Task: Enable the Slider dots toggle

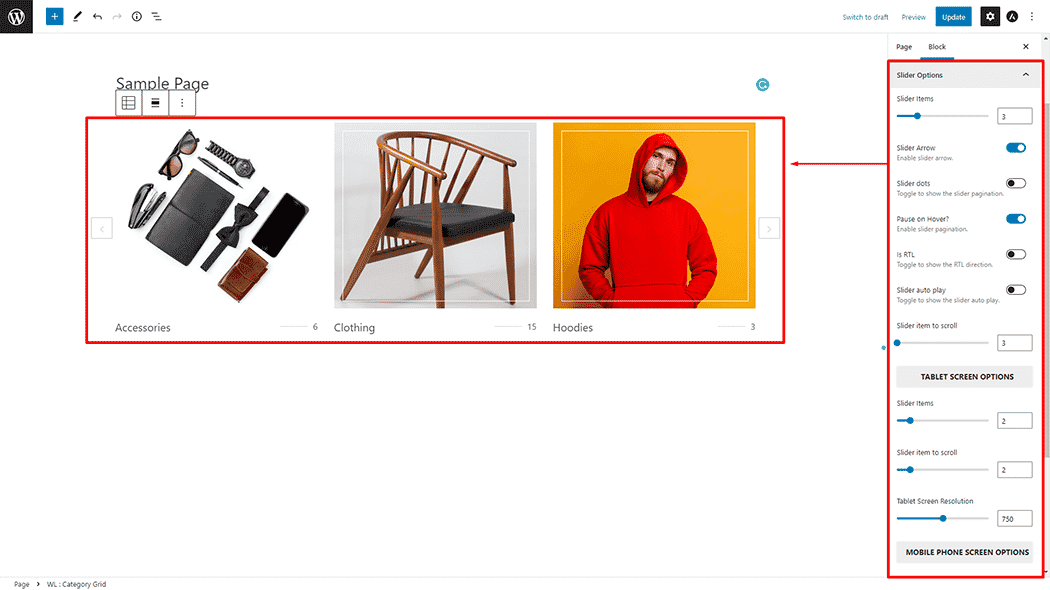Action: (1016, 183)
